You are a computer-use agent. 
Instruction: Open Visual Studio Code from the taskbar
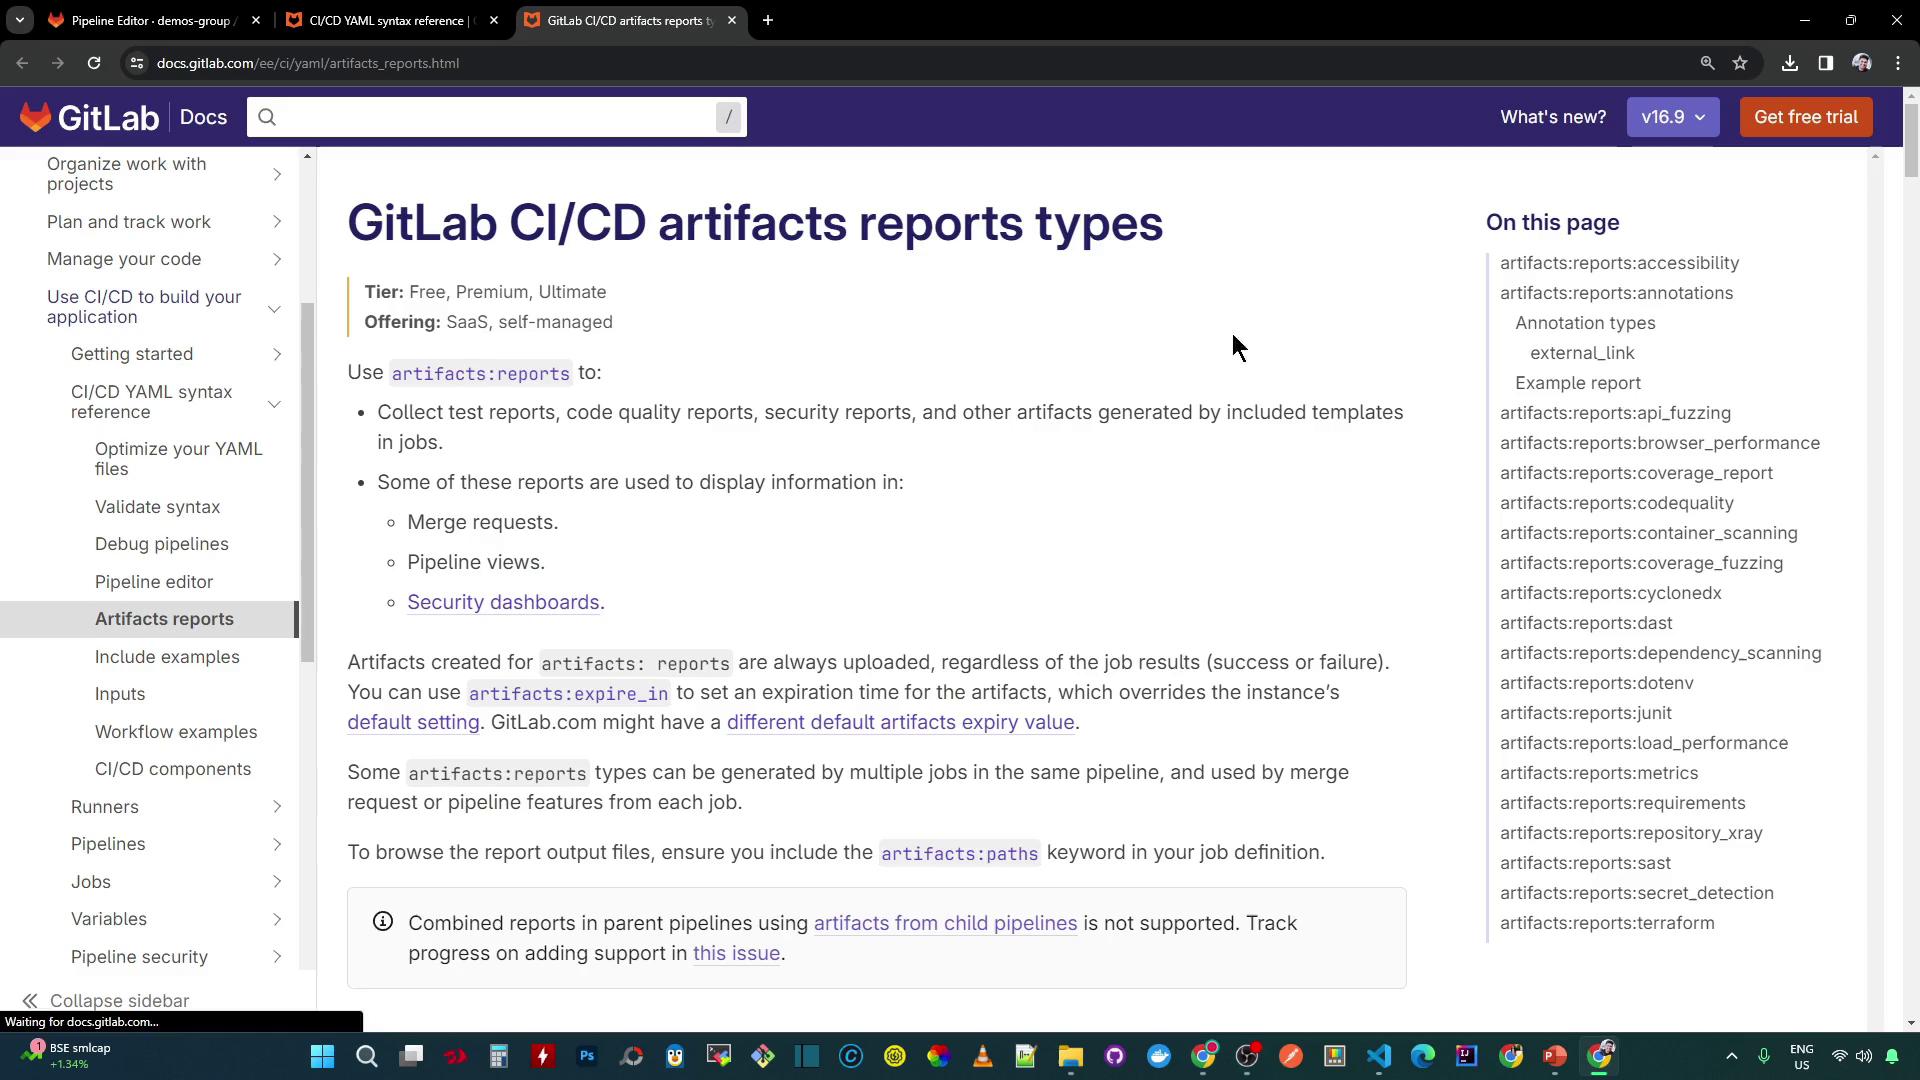(x=1379, y=1056)
